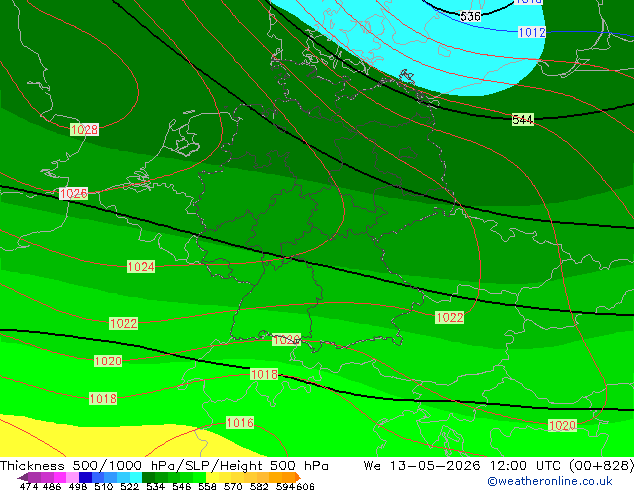The width and height of the screenshot is (634, 490).
Task: Click the 1024 isobar label
Action: (x=141, y=267)
